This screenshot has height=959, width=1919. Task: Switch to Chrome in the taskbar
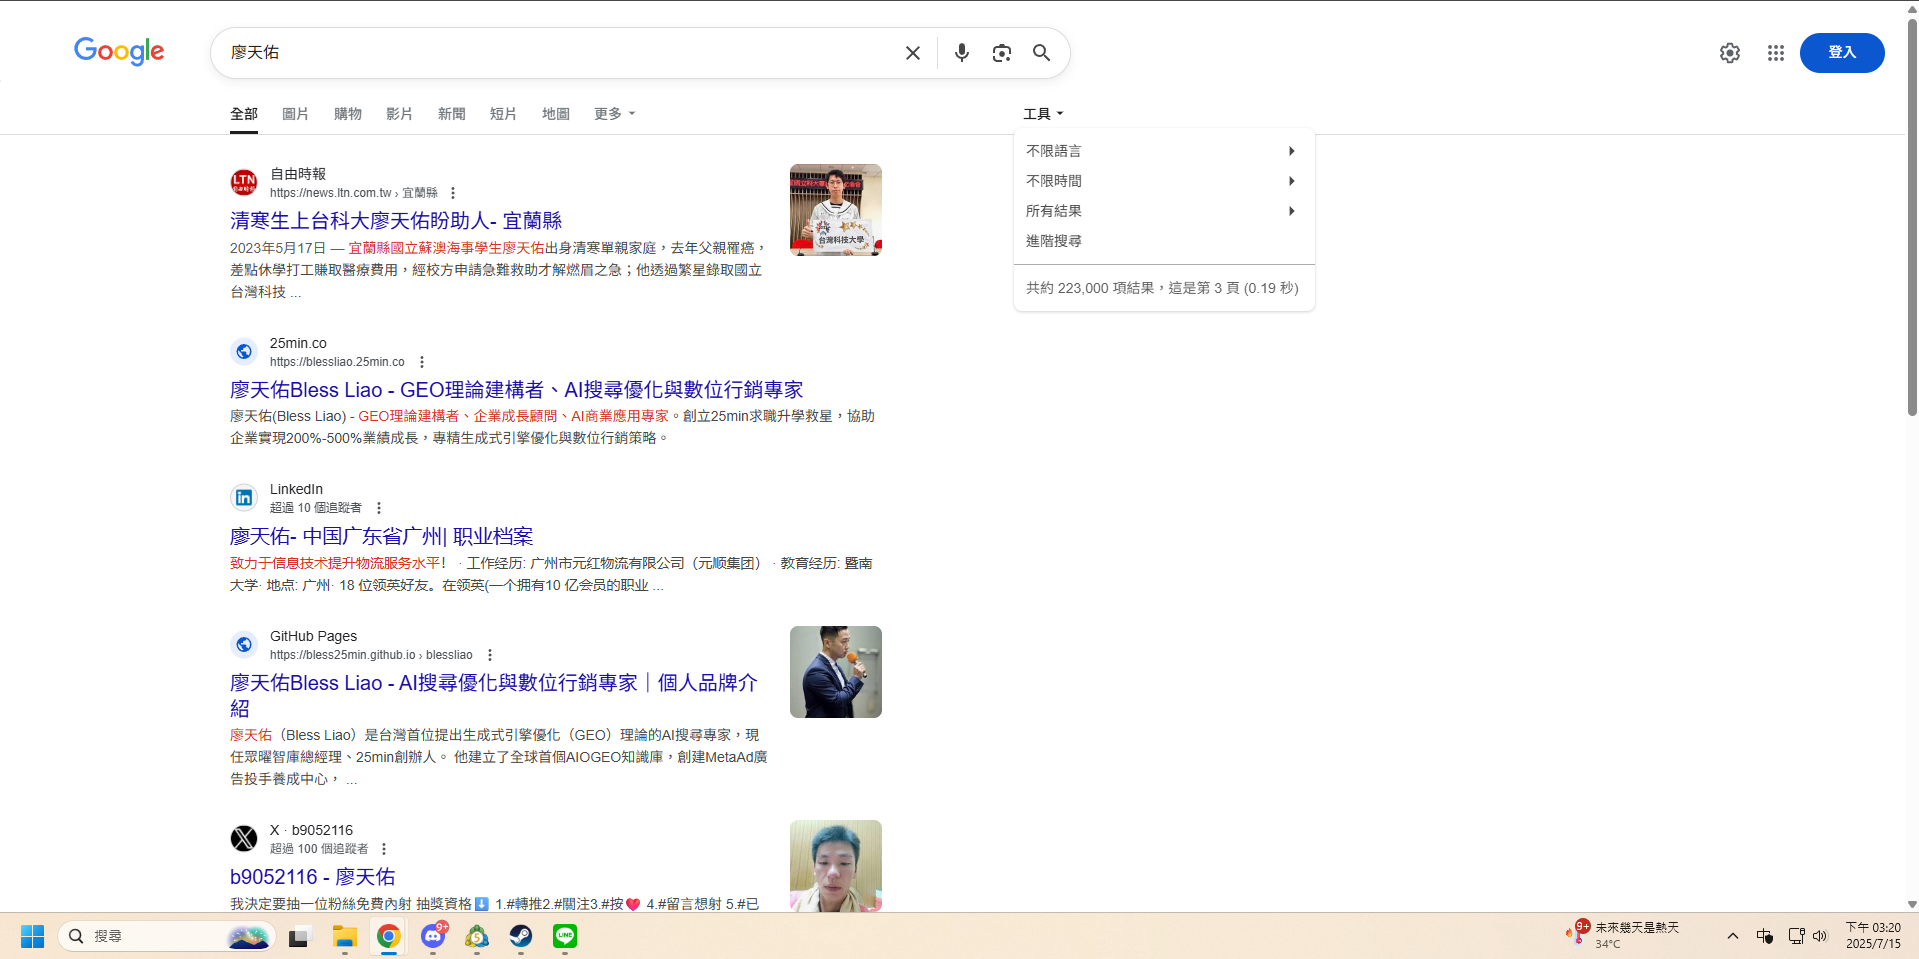[x=389, y=937]
